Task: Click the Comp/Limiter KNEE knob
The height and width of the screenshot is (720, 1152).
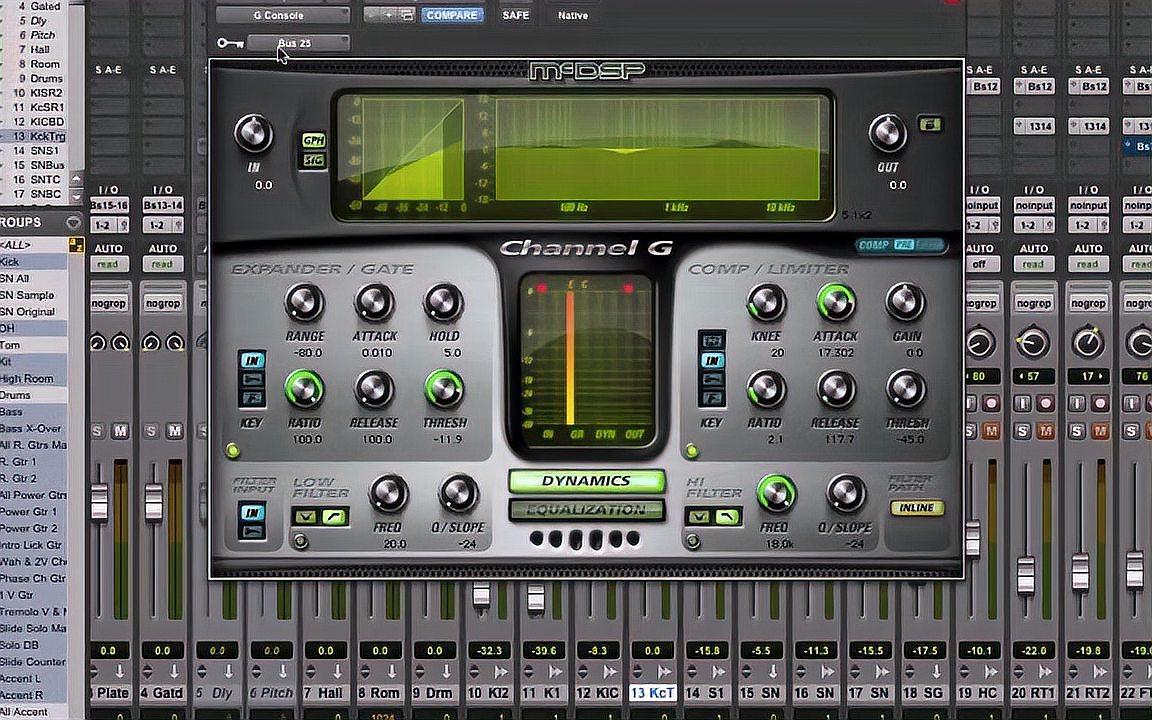Action: [766, 303]
